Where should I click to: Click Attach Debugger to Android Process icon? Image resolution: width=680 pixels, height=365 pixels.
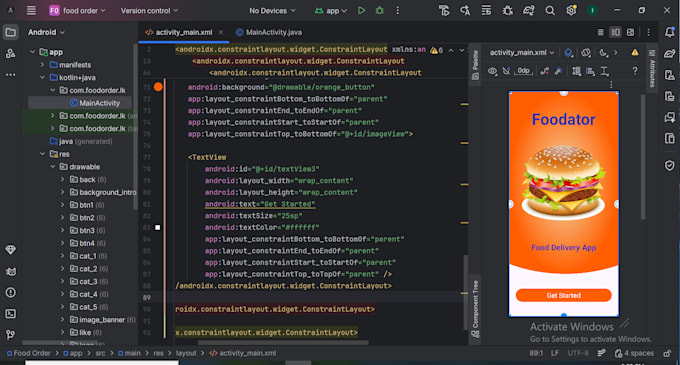[x=507, y=10]
